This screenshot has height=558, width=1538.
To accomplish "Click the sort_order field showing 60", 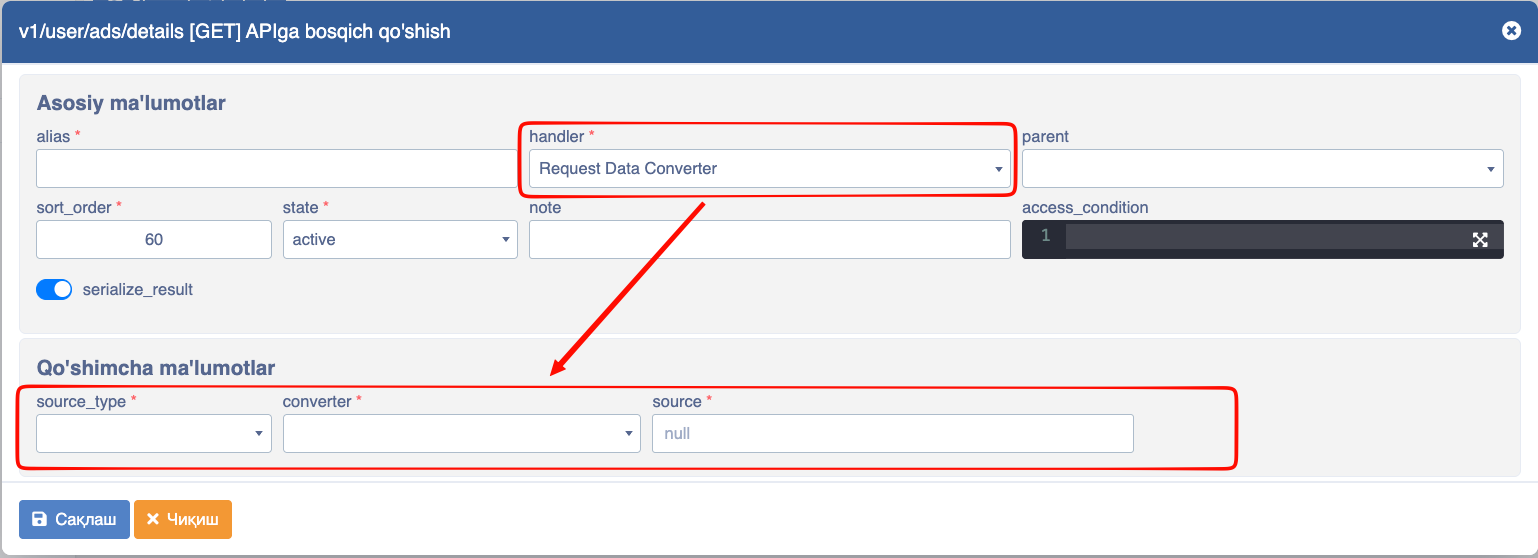I will pyautogui.click(x=154, y=240).
